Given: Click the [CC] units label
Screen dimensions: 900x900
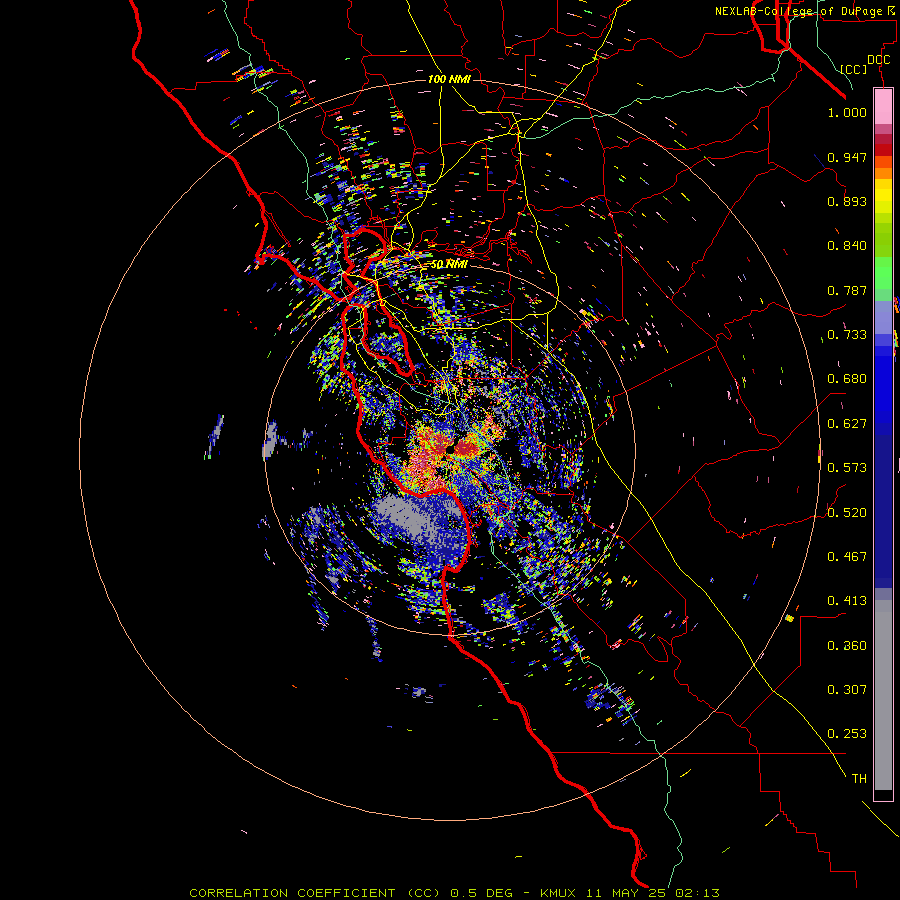Looking at the screenshot, I should pos(854,69).
